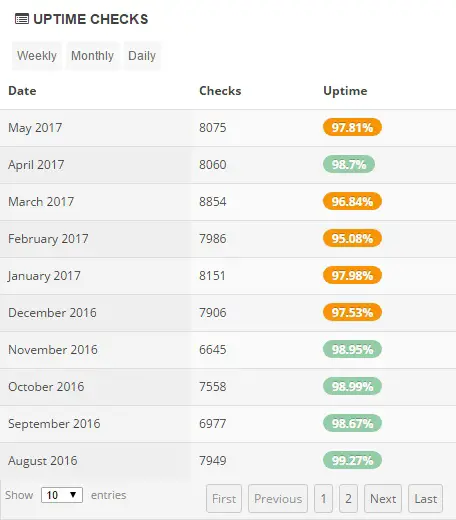The image size is (456, 520).
Task: Sort the table by Date column header
Action: tap(22, 91)
